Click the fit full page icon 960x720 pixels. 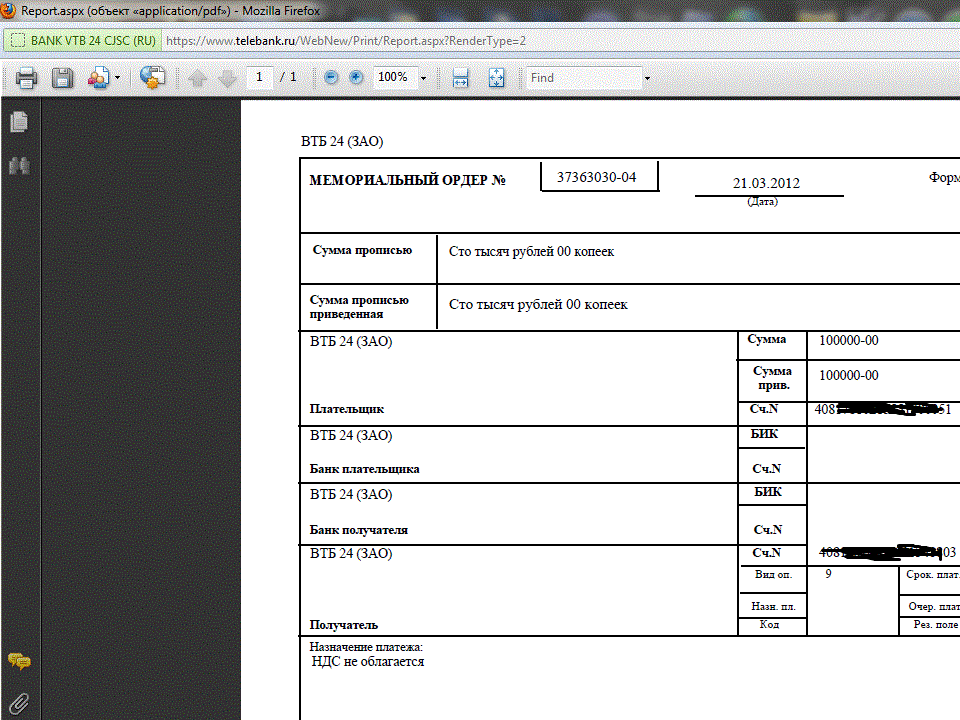tap(497, 78)
